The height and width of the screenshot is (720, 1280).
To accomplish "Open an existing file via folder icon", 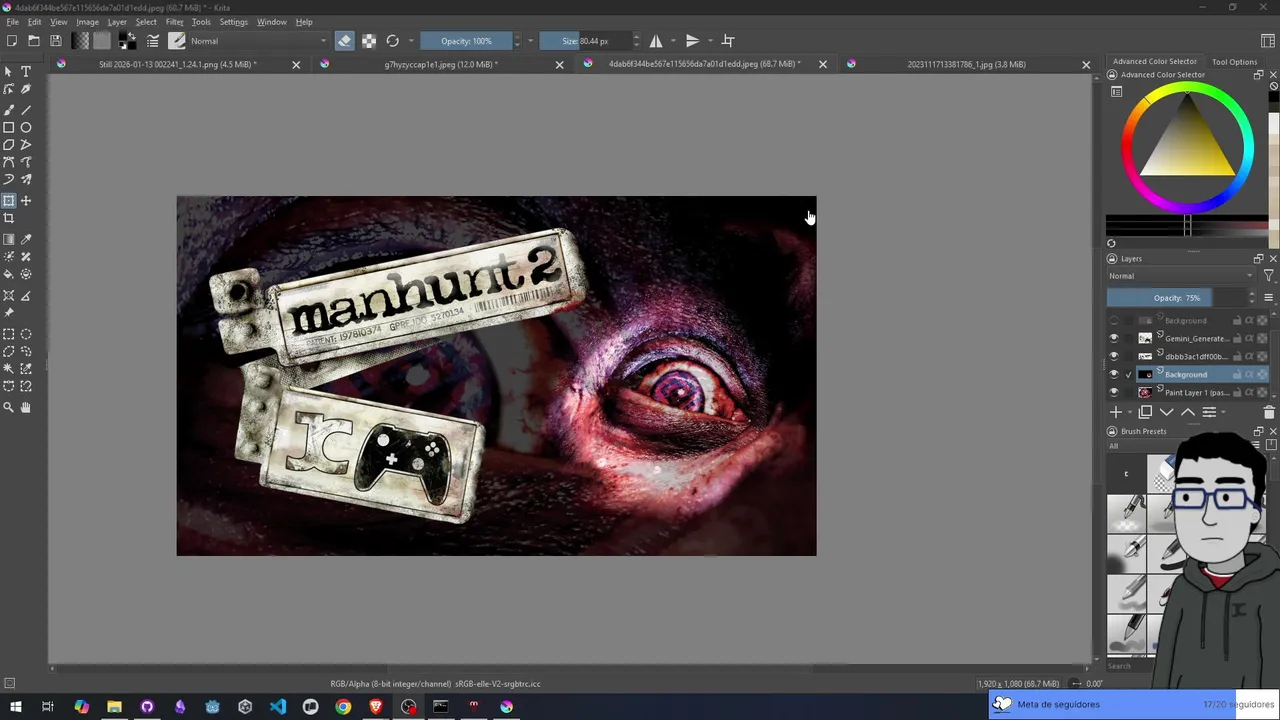I will [34, 41].
